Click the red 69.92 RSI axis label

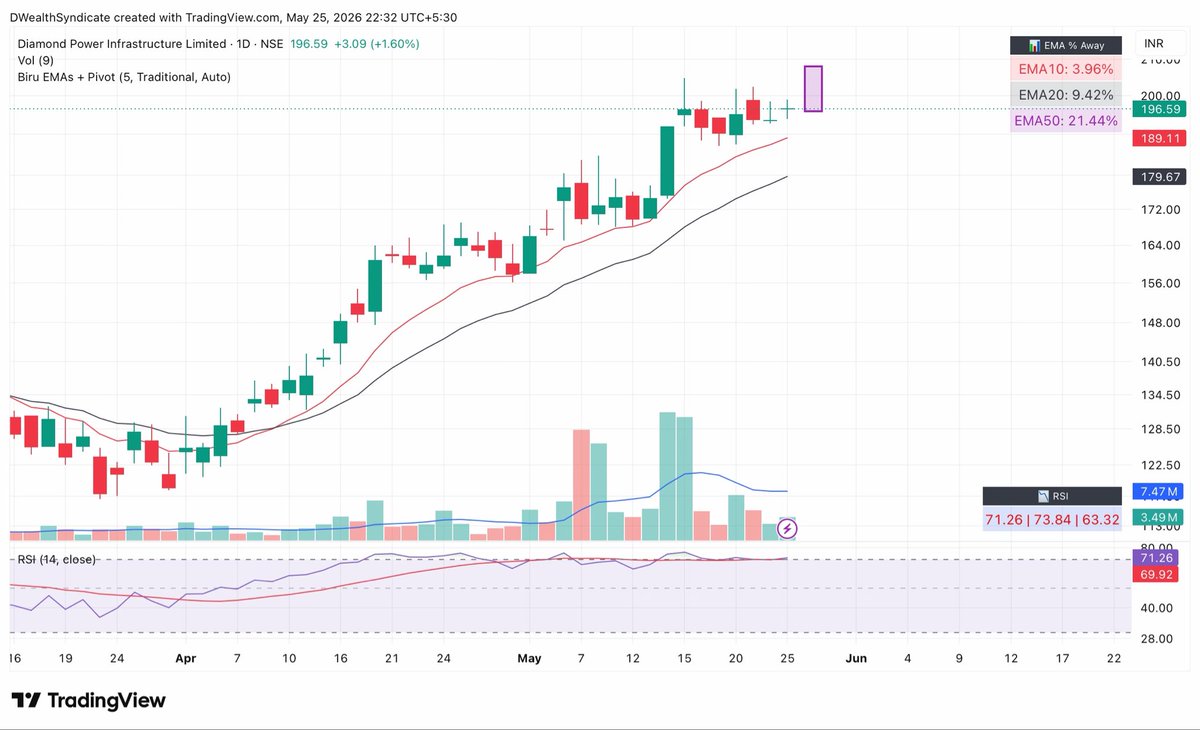coord(1158,576)
